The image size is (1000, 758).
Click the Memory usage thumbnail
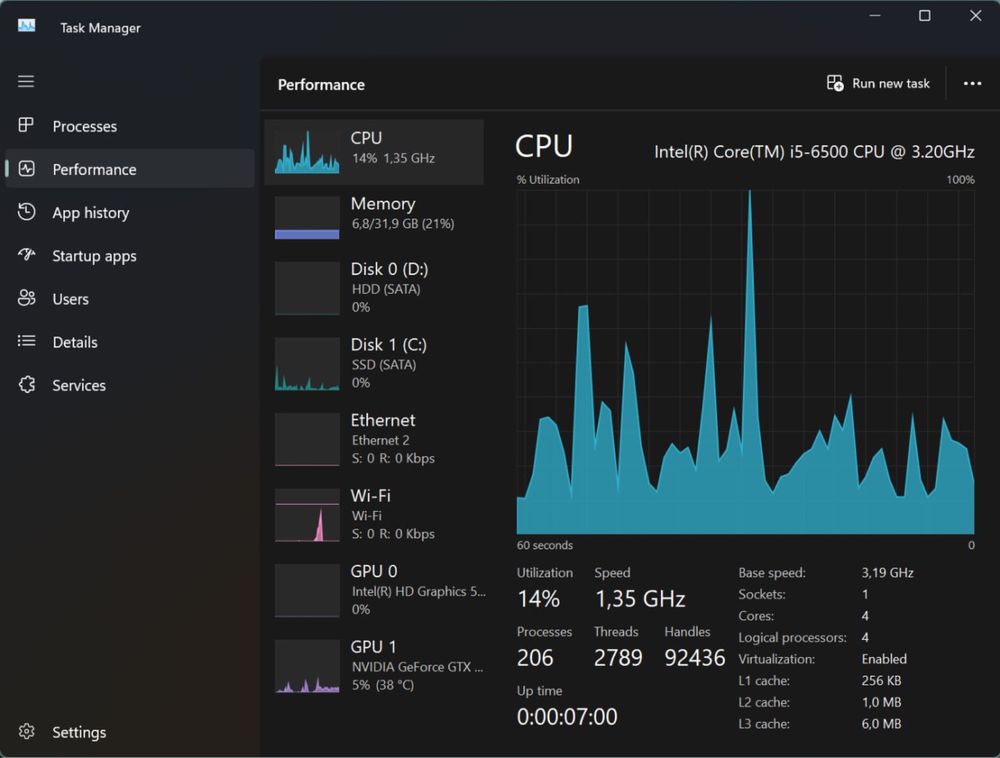[307, 217]
